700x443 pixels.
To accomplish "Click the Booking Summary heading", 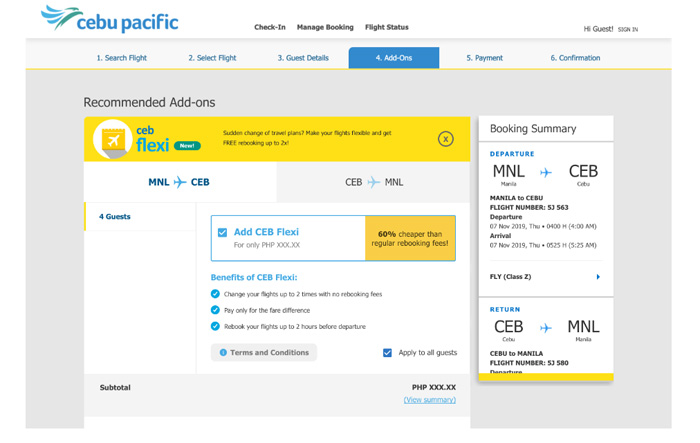I will 533,129.
